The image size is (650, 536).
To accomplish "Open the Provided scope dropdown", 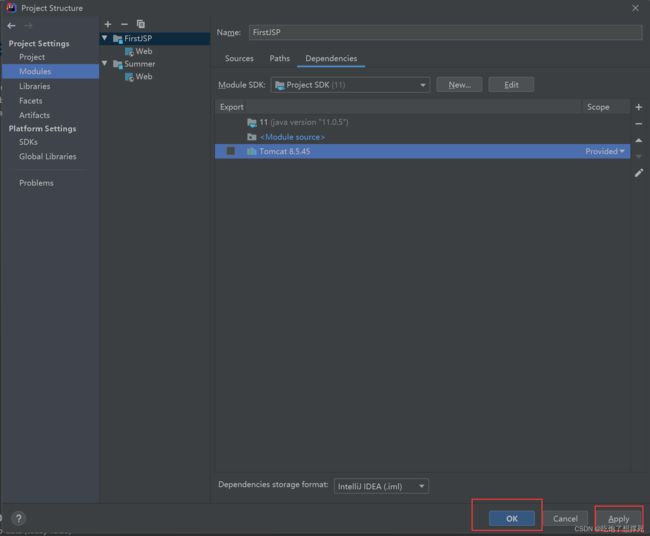I will click(x=604, y=151).
